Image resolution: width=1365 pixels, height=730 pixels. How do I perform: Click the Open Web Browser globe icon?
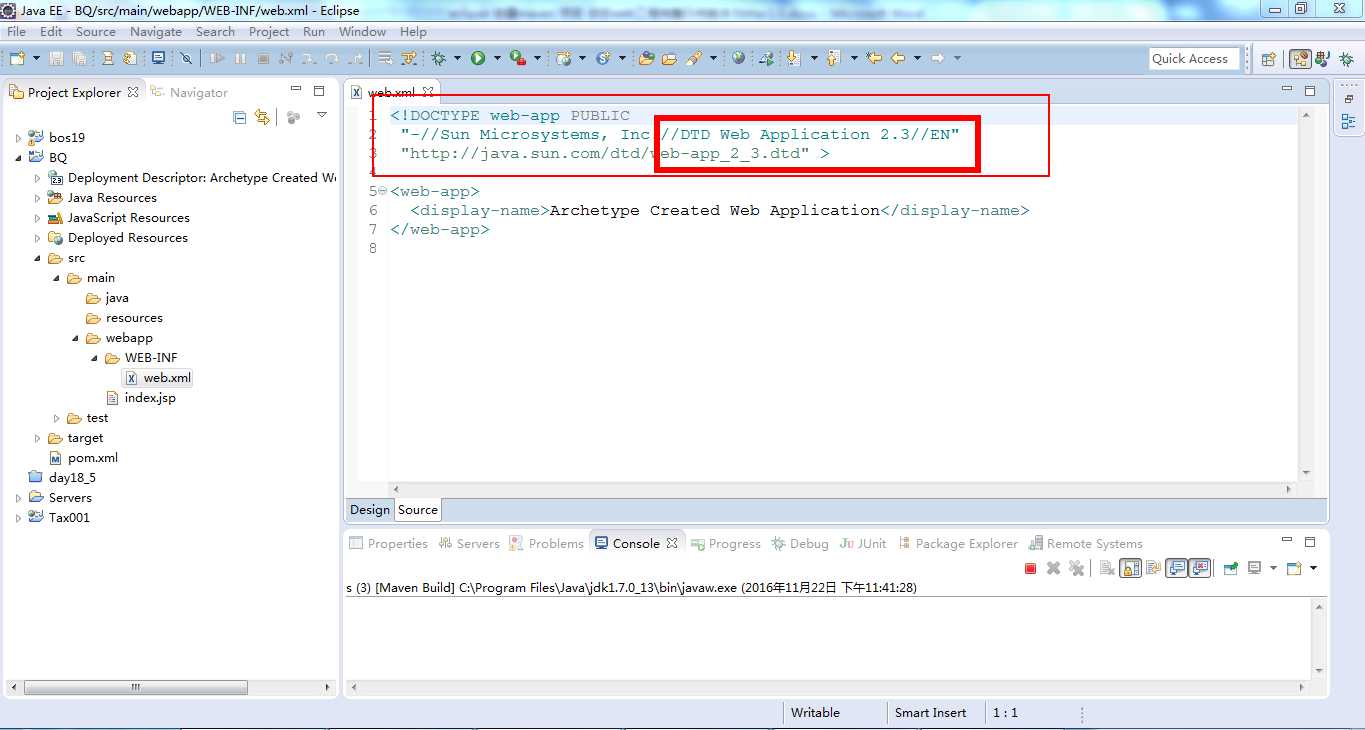(x=738, y=58)
